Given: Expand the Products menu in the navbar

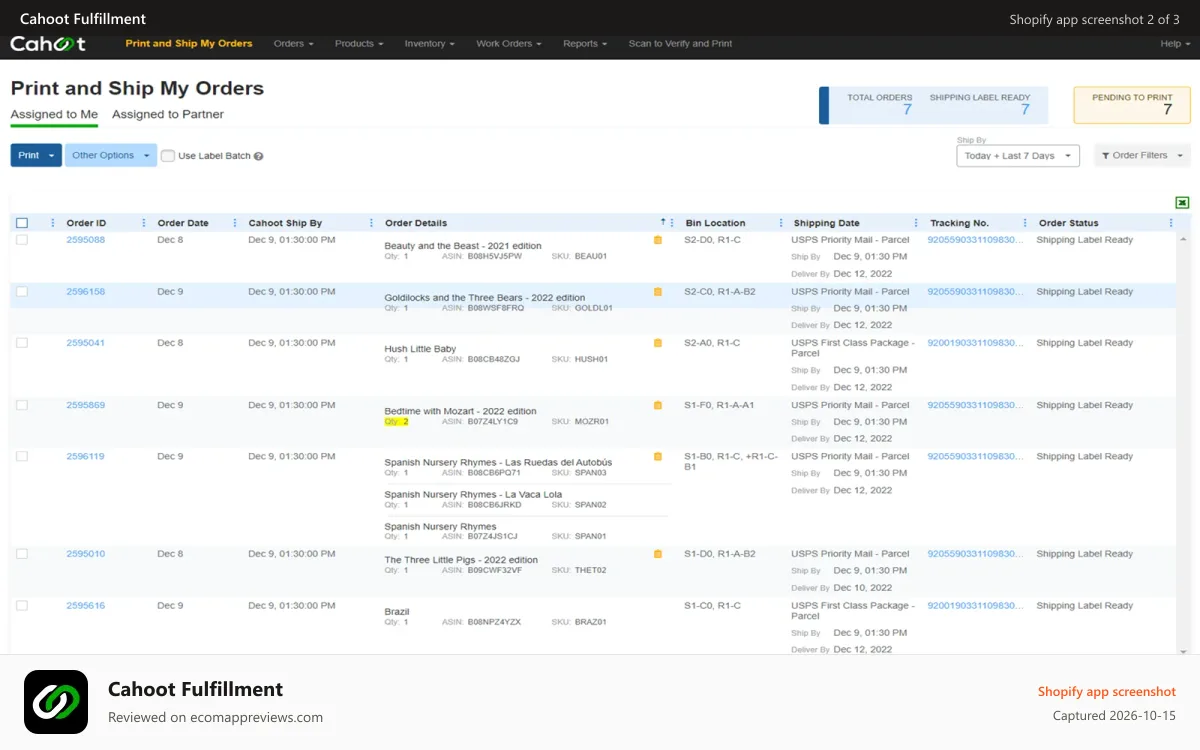Looking at the screenshot, I should [359, 44].
